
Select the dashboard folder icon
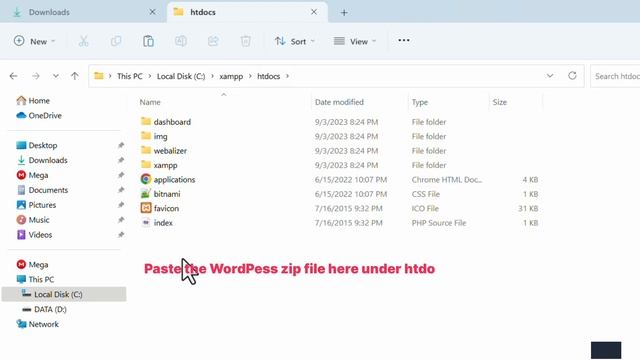[146, 121]
